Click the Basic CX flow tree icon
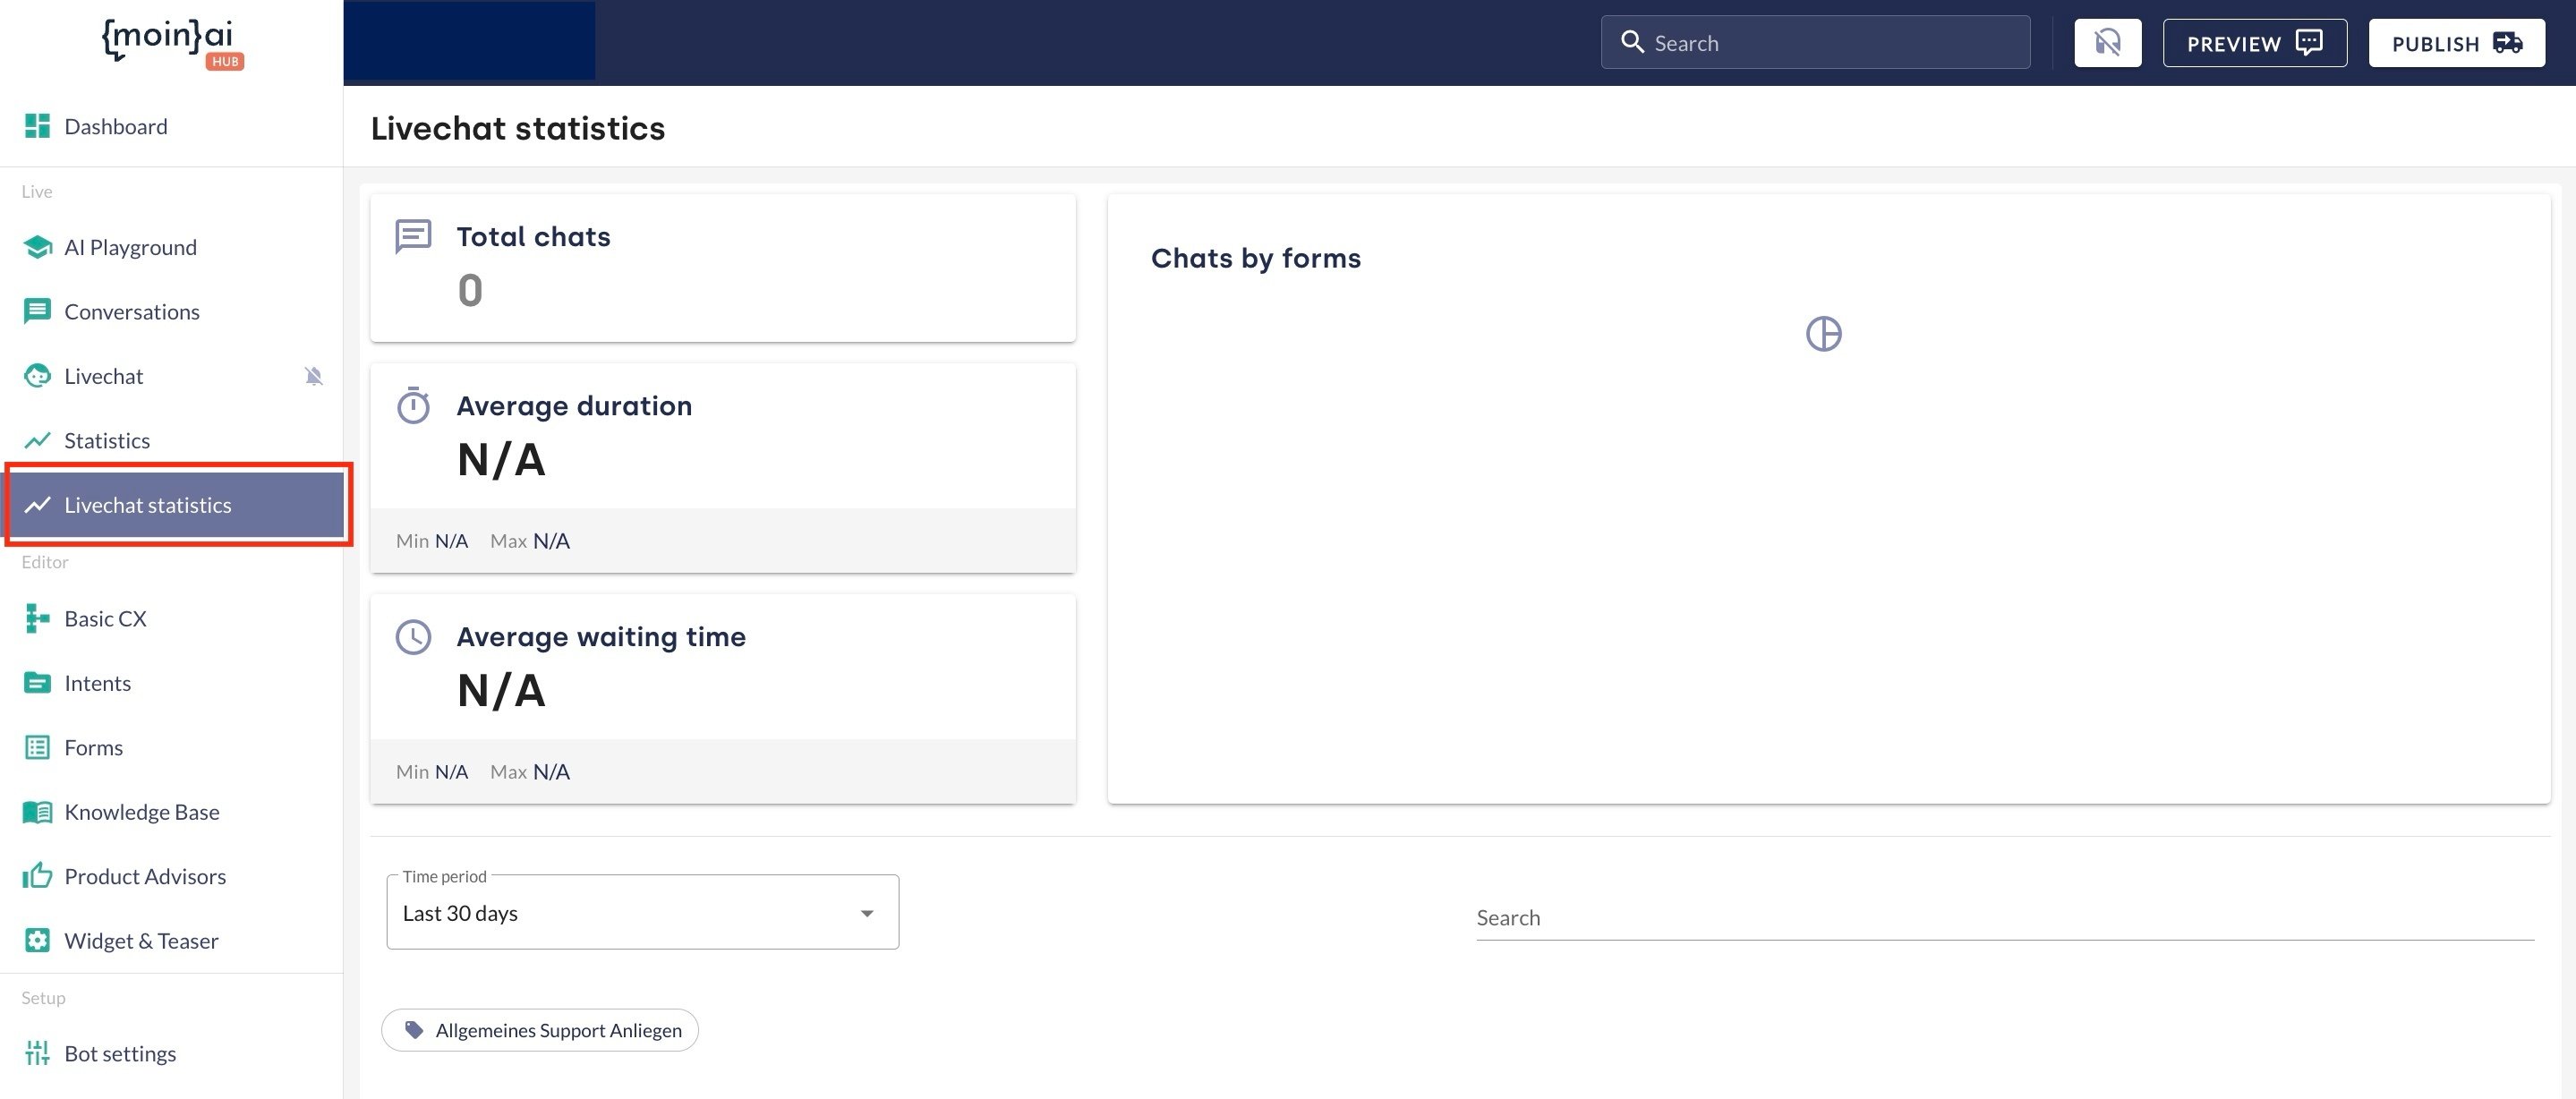2576x1099 pixels. [x=37, y=618]
